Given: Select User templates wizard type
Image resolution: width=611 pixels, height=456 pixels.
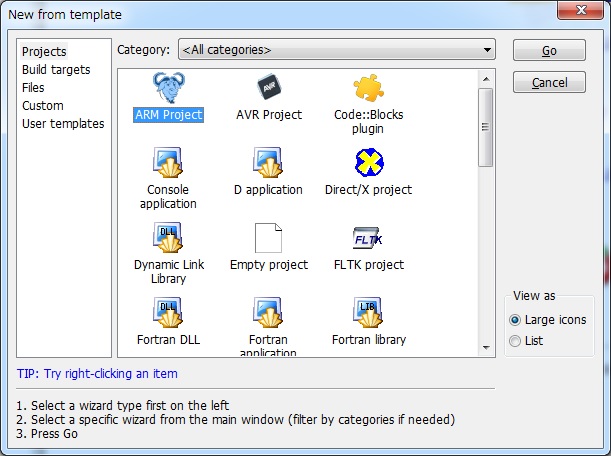Looking at the screenshot, I should 63,124.
